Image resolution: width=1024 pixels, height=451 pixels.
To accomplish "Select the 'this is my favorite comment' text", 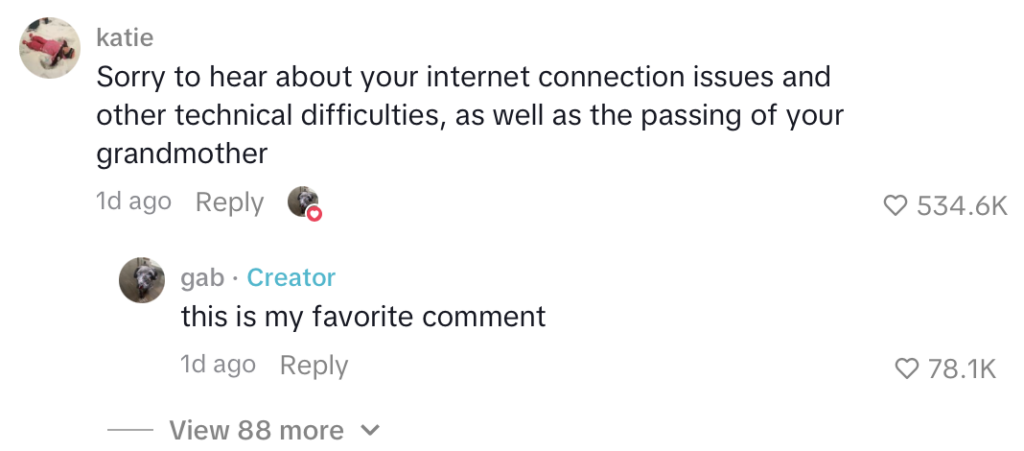I will point(363,317).
